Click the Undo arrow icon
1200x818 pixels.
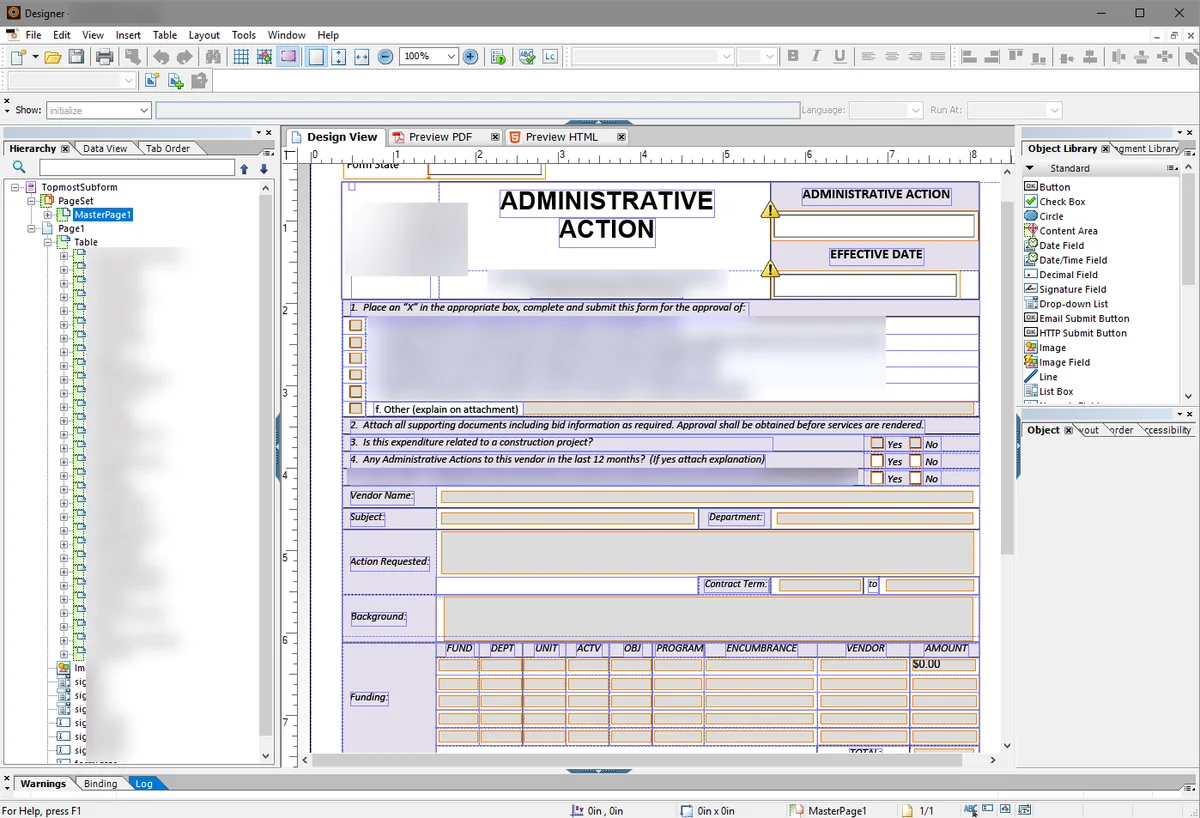[160, 57]
